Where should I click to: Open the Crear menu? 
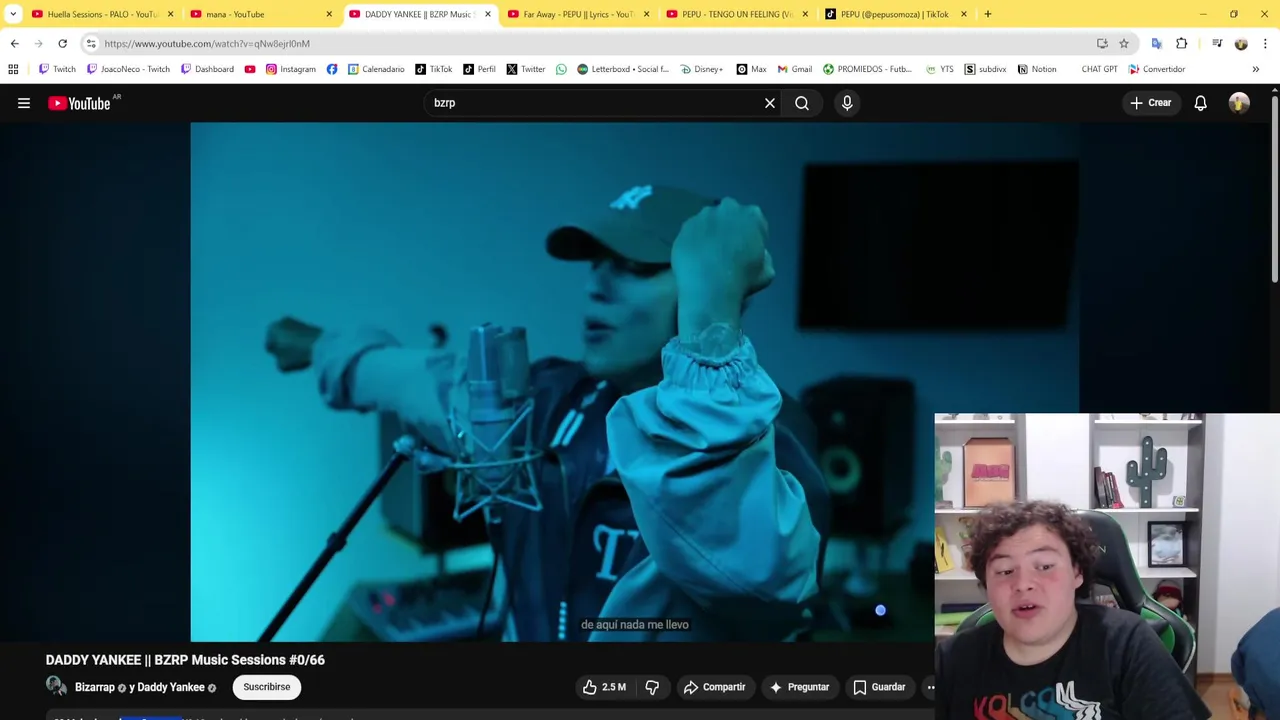(x=1150, y=103)
